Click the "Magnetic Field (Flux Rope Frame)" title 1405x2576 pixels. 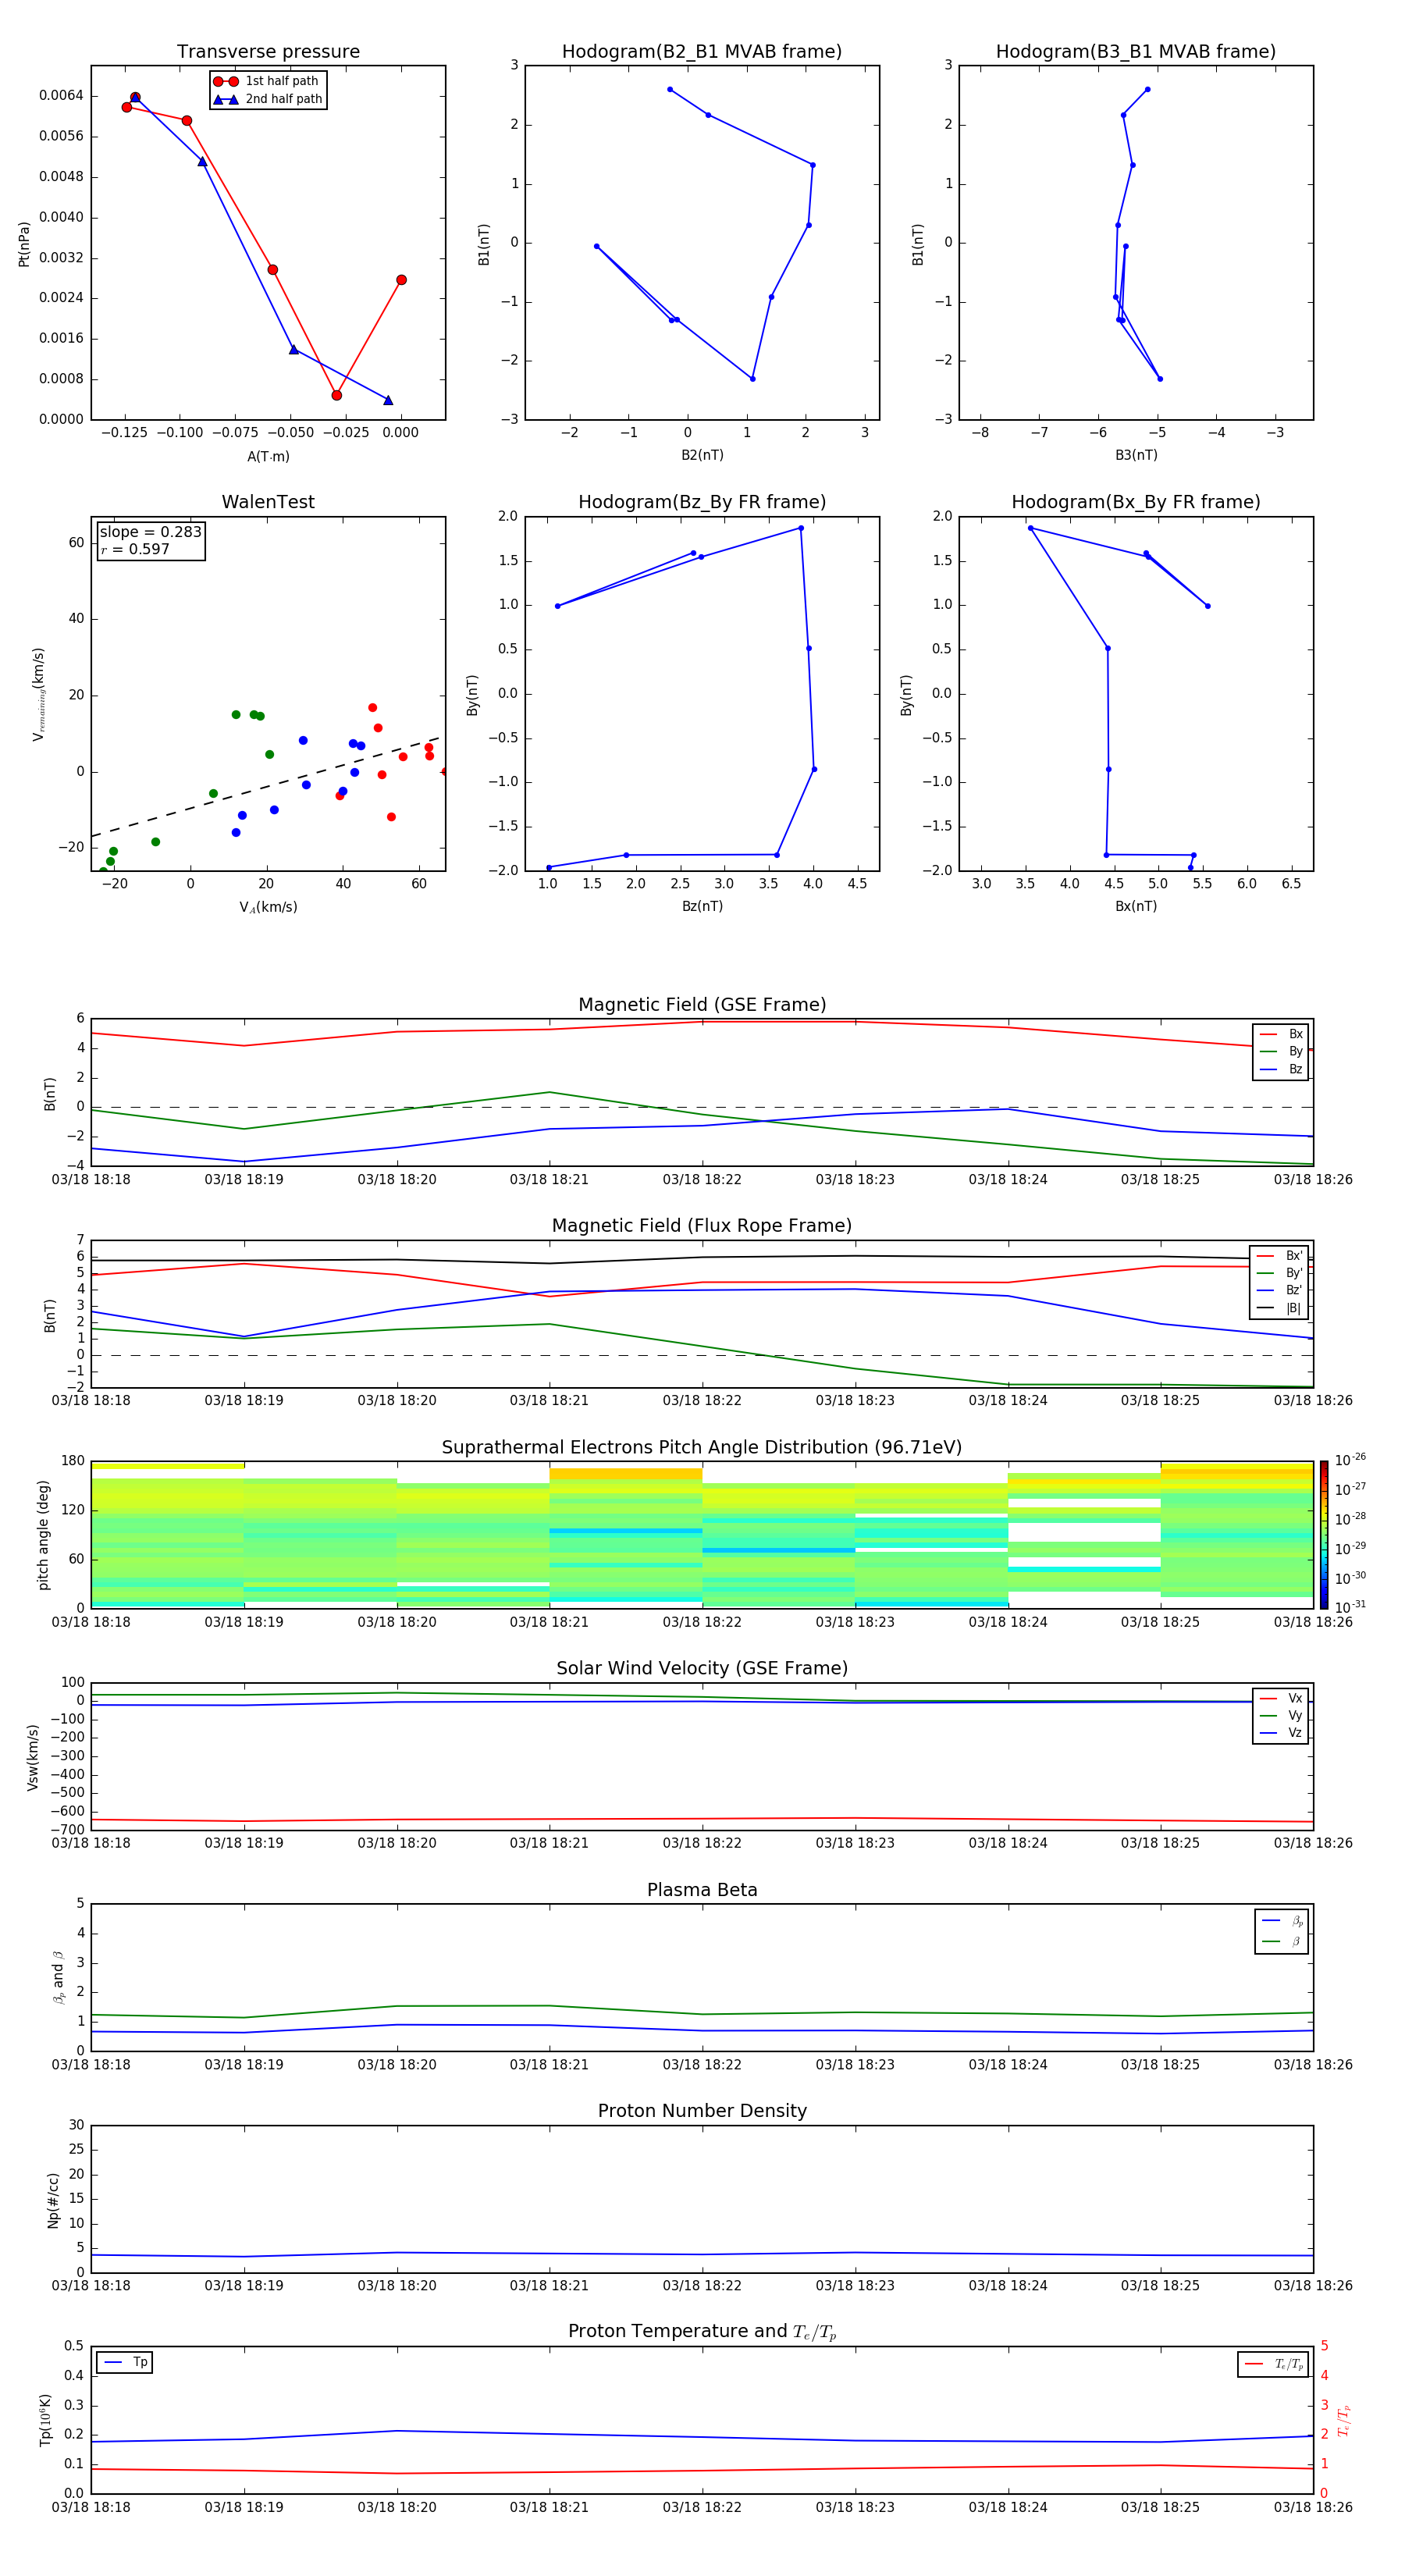point(702,1226)
